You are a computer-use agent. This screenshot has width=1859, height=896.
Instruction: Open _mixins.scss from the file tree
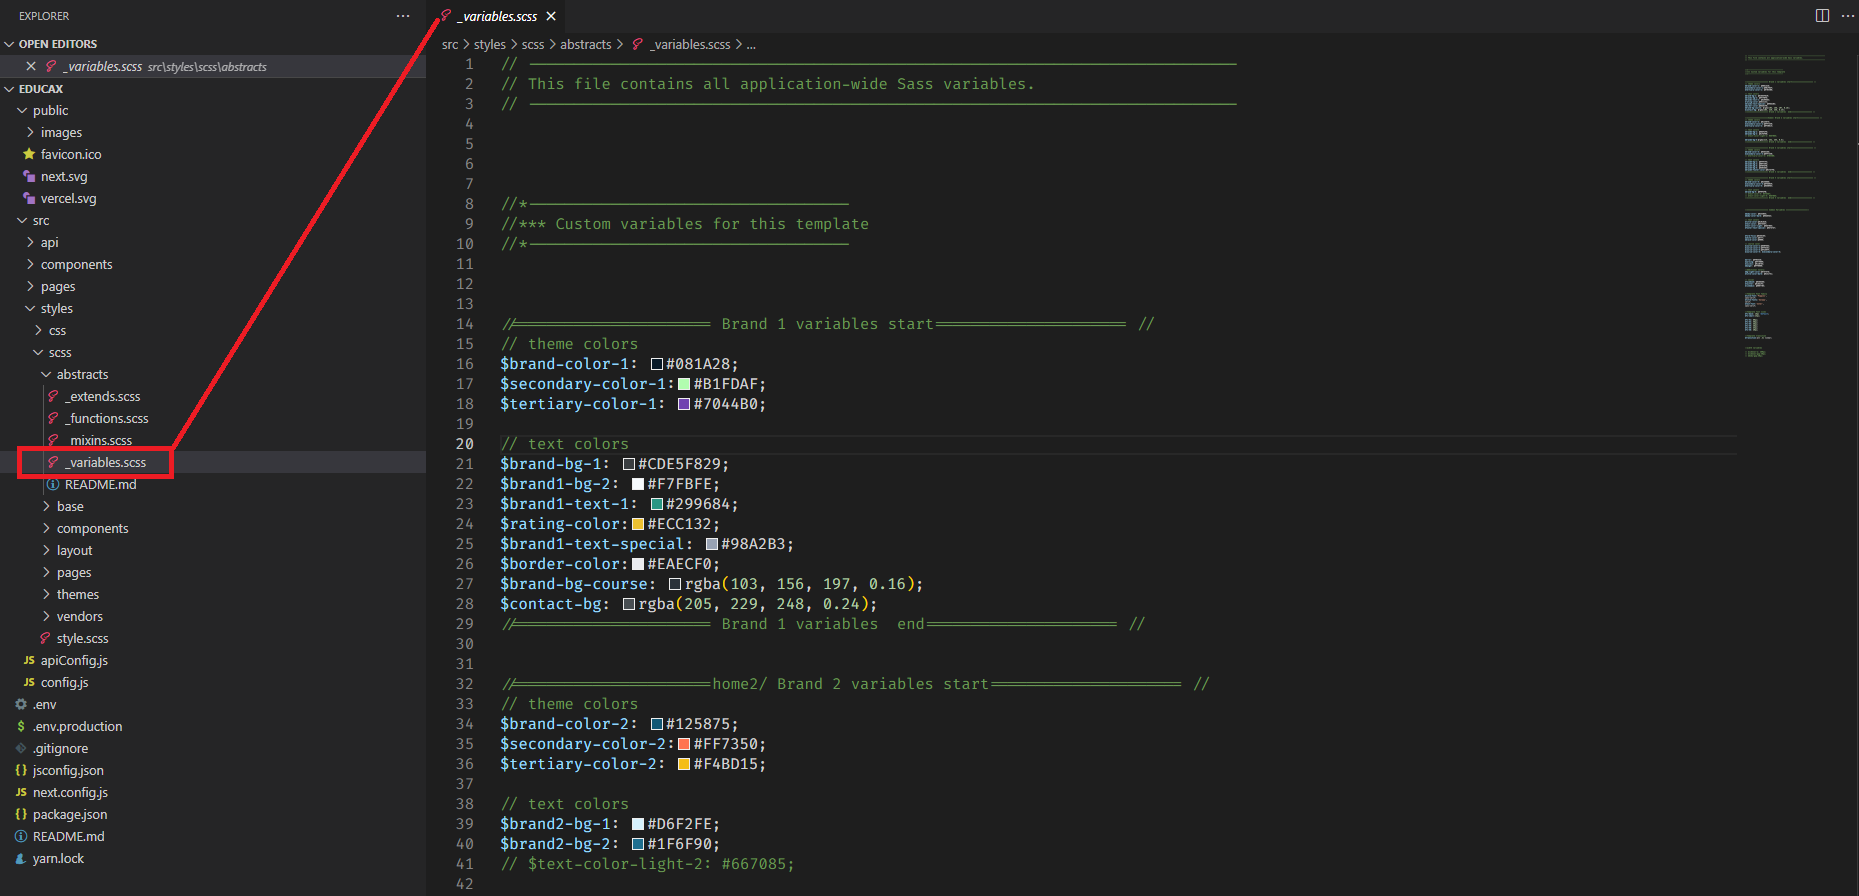(100, 440)
